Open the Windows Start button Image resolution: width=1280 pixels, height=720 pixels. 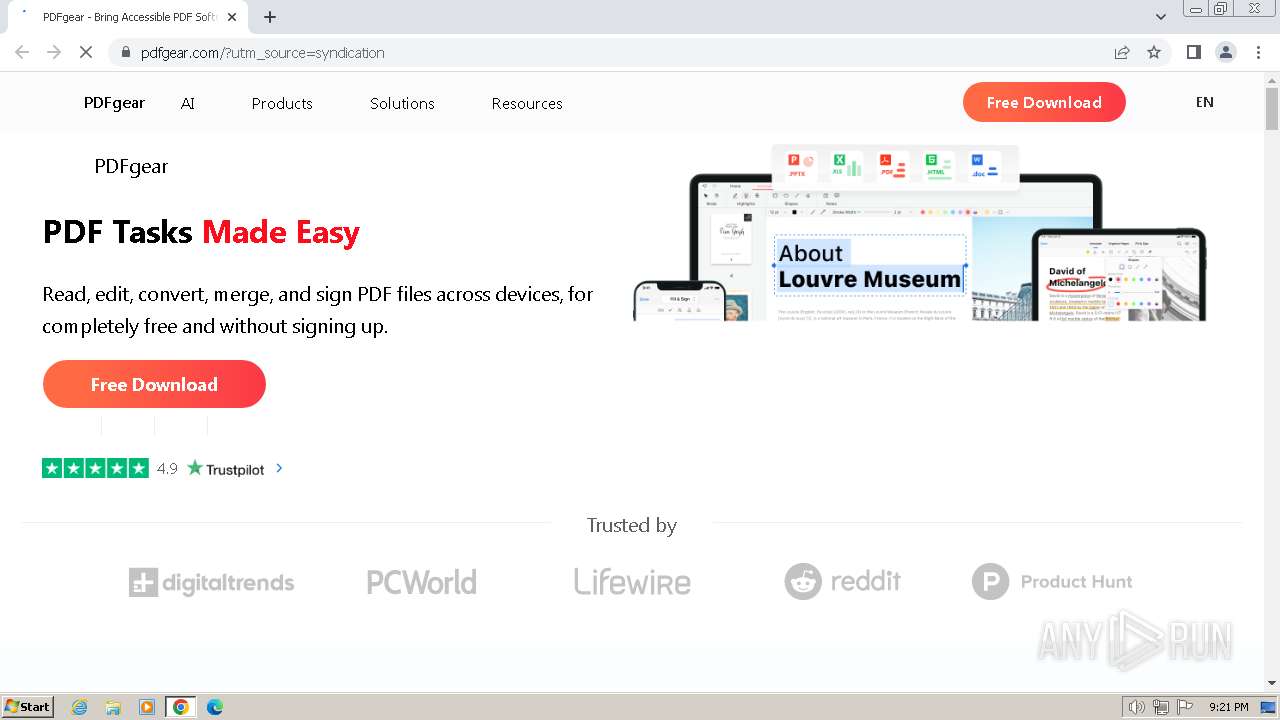click(x=27, y=706)
